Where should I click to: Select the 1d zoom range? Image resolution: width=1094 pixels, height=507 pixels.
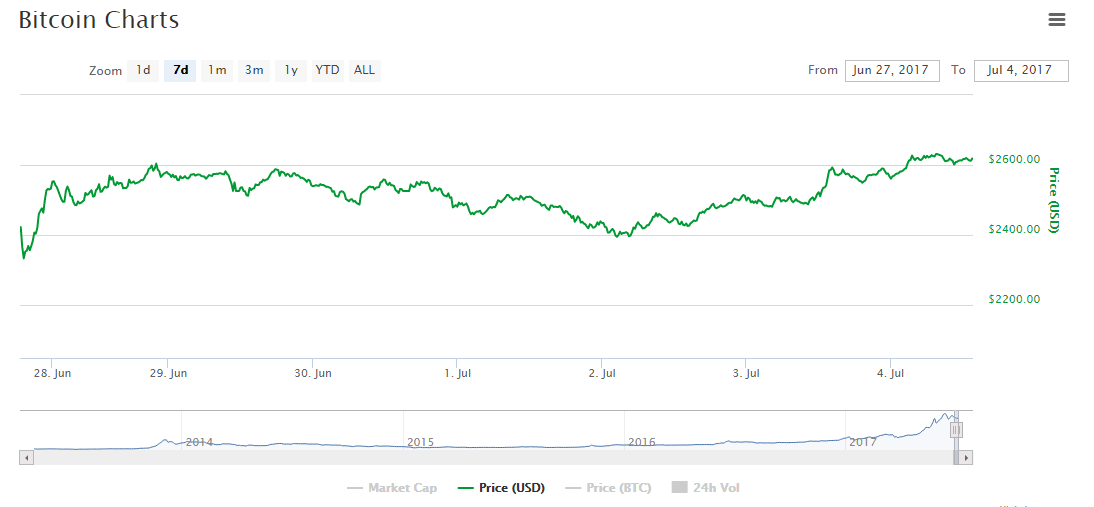pyautogui.click(x=143, y=70)
